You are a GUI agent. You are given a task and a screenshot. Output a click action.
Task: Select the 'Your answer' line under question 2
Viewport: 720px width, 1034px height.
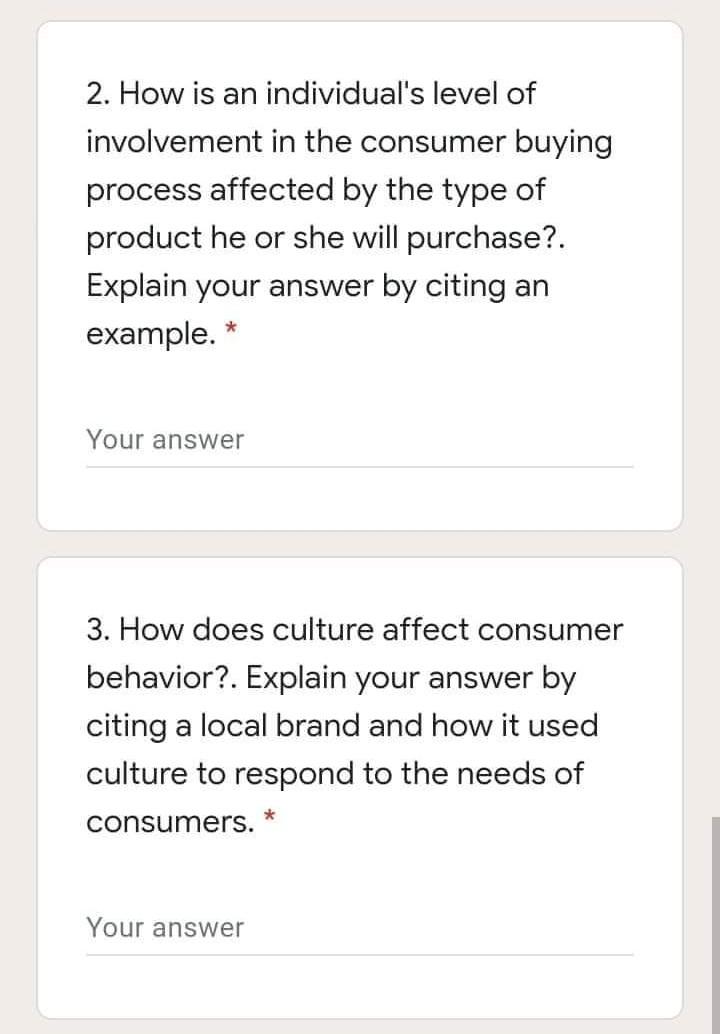(165, 439)
